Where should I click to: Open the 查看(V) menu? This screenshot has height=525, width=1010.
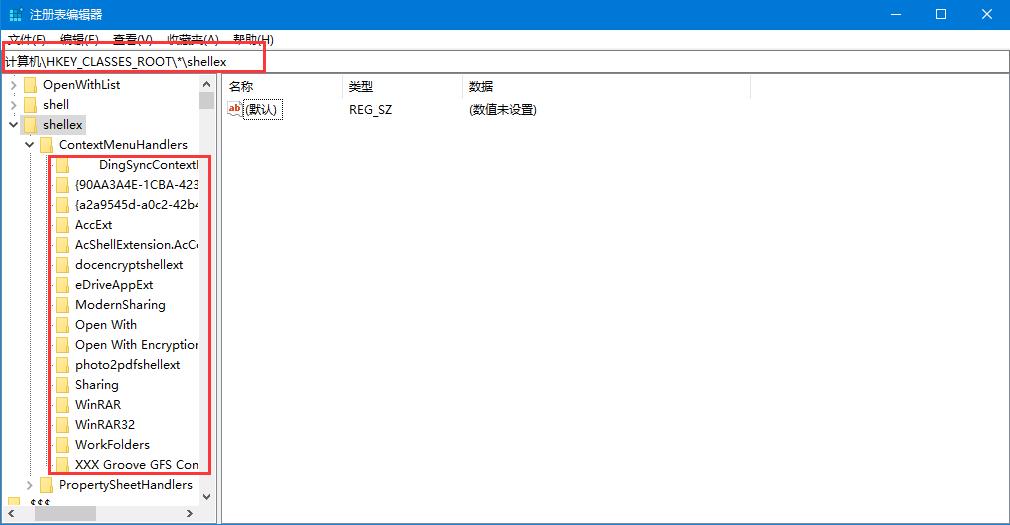pos(133,40)
